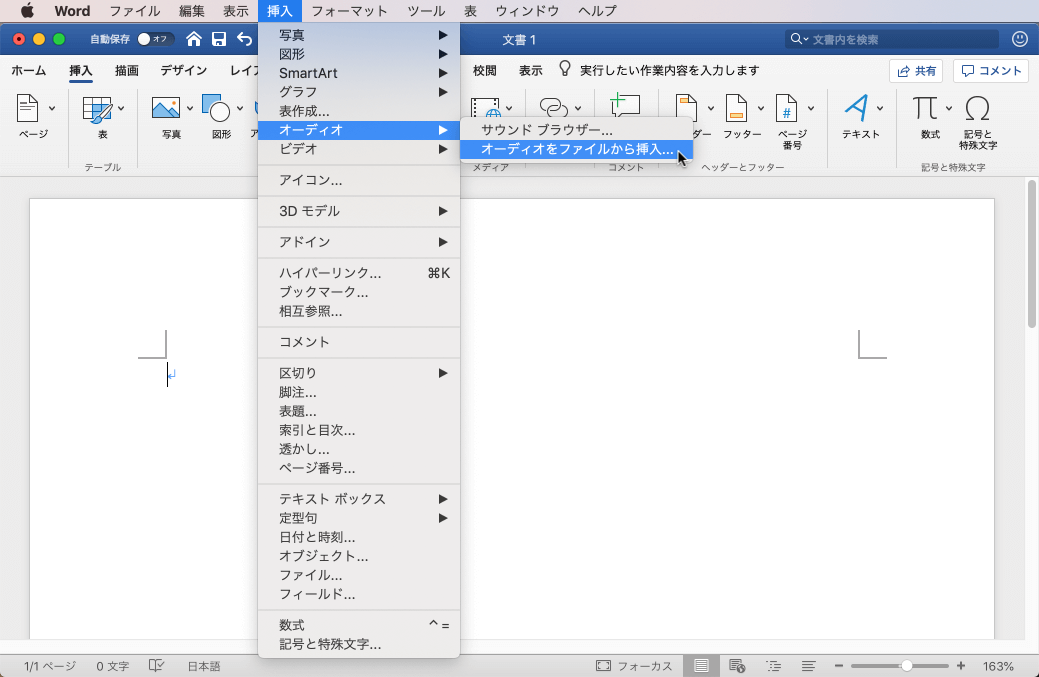Insert page number with ページ番号 icon
This screenshot has height=677, width=1039.
(787, 108)
